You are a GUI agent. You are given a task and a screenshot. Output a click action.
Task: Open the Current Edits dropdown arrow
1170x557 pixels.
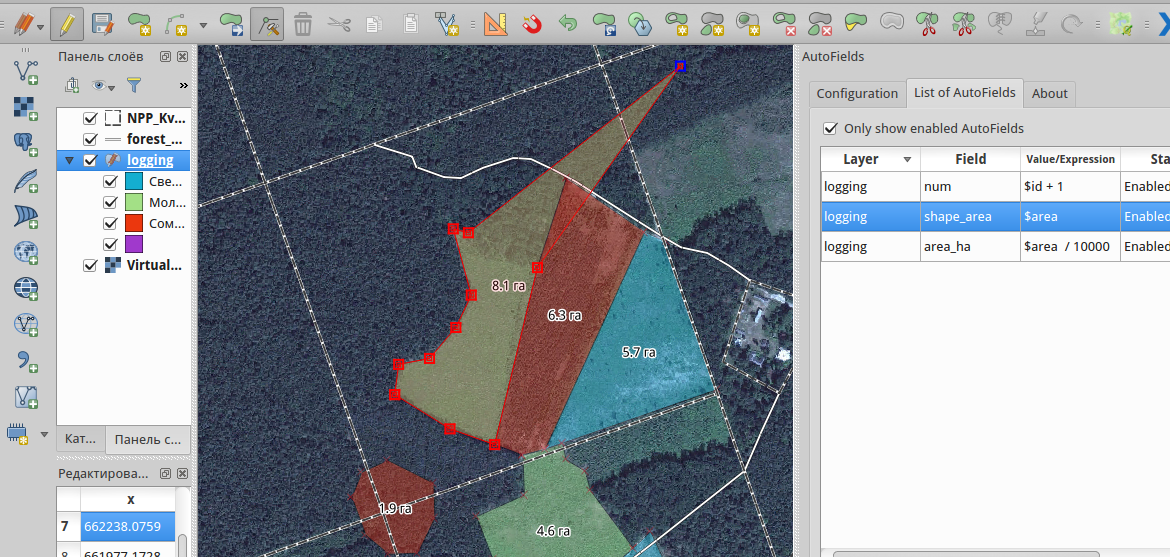(40, 26)
